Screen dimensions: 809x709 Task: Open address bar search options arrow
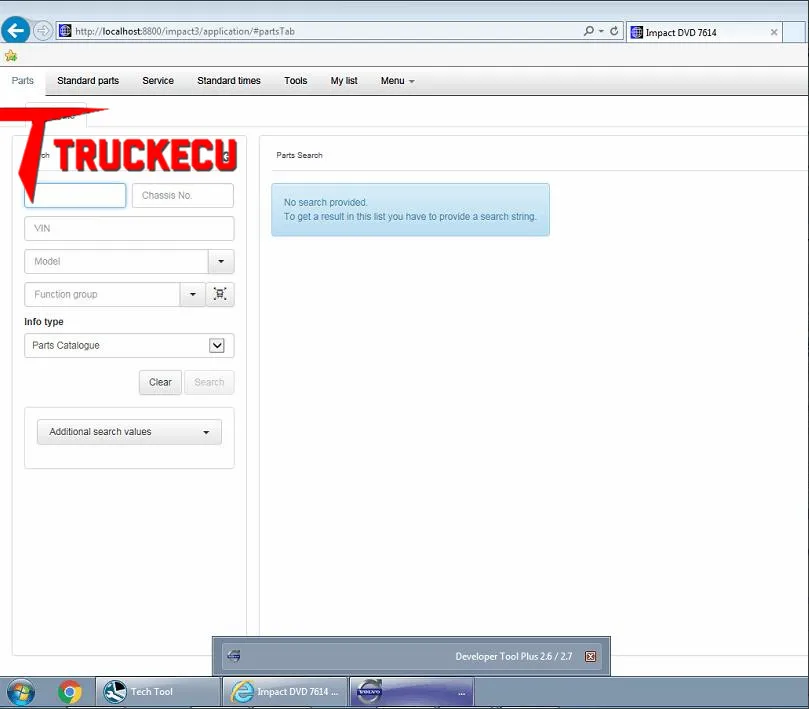click(601, 31)
